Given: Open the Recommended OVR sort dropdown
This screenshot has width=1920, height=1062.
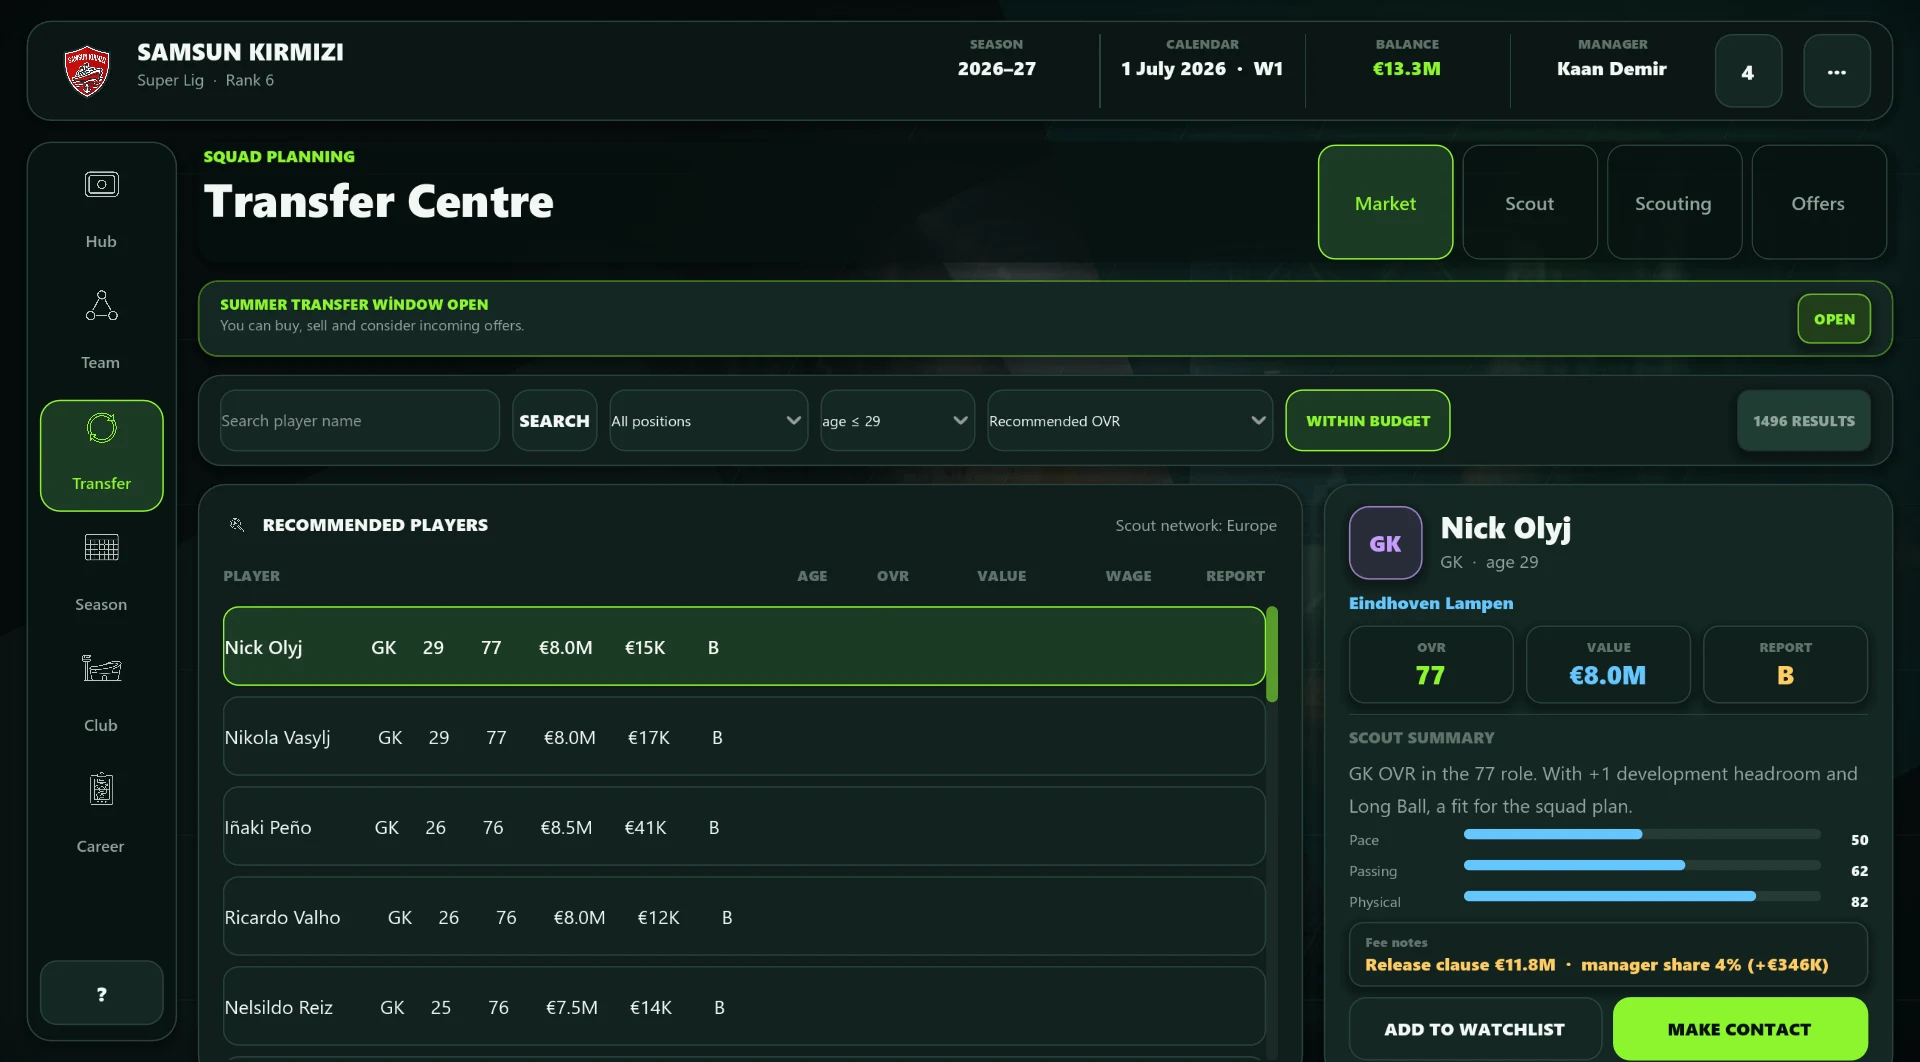Looking at the screenshot, I should point(1129,421).
